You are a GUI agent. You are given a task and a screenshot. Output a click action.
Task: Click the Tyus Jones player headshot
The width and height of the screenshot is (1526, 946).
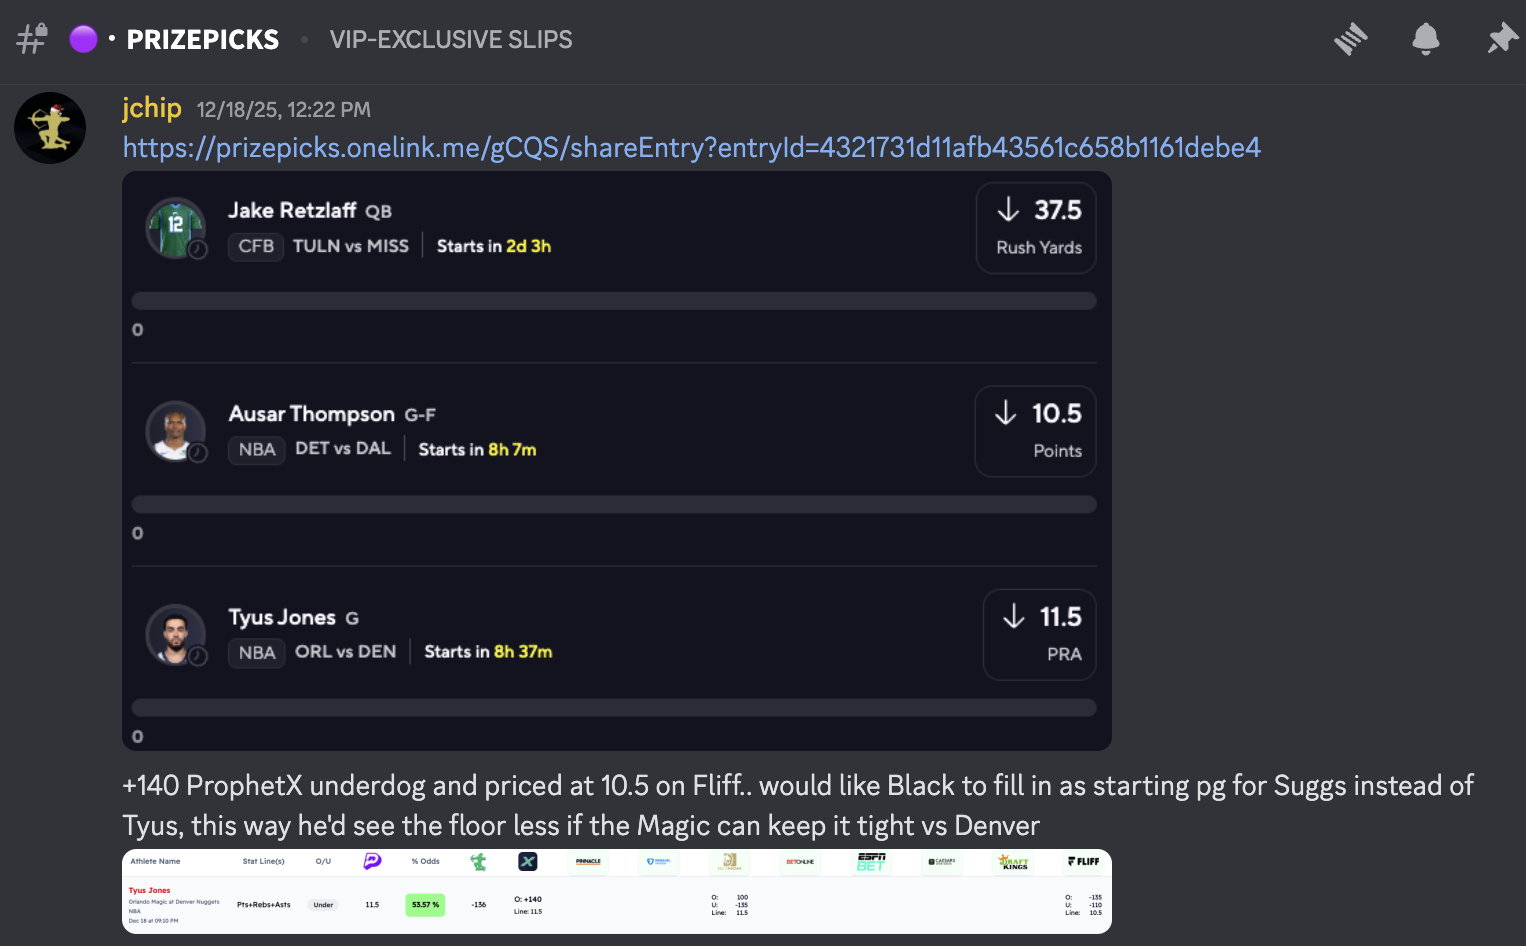tap(176, 634)
